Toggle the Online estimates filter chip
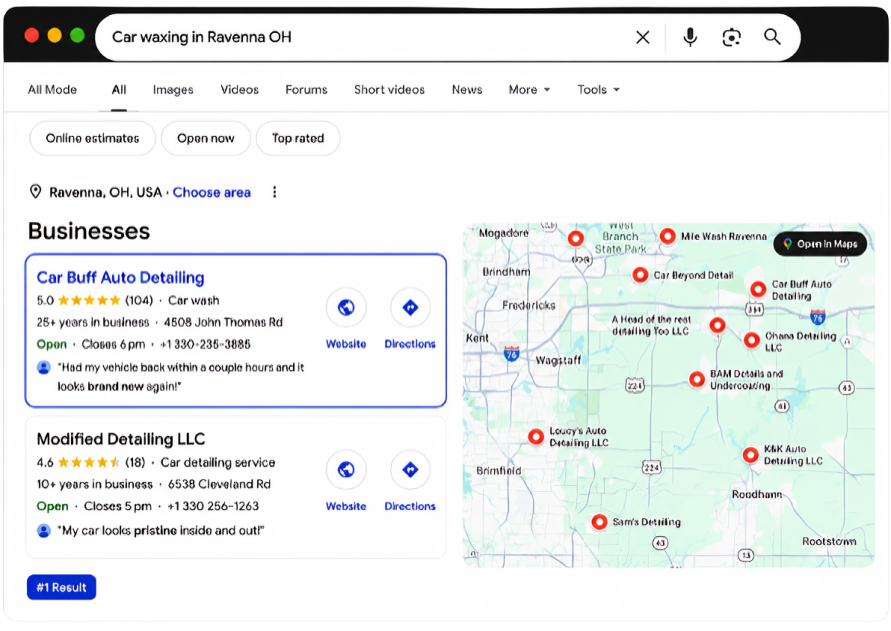This screenshot has width=891, height=631. coord(93,138)
